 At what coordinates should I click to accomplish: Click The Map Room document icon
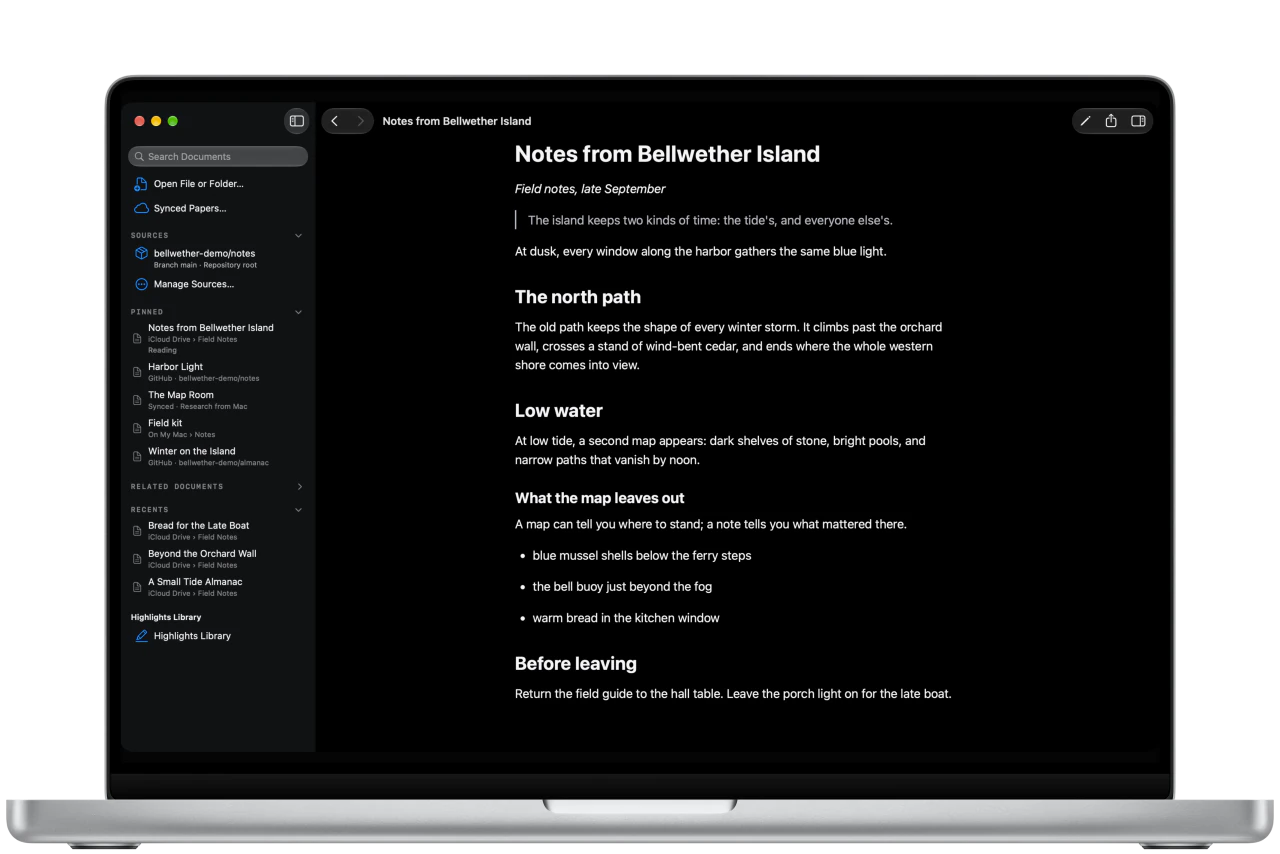[x=138, y=400]
